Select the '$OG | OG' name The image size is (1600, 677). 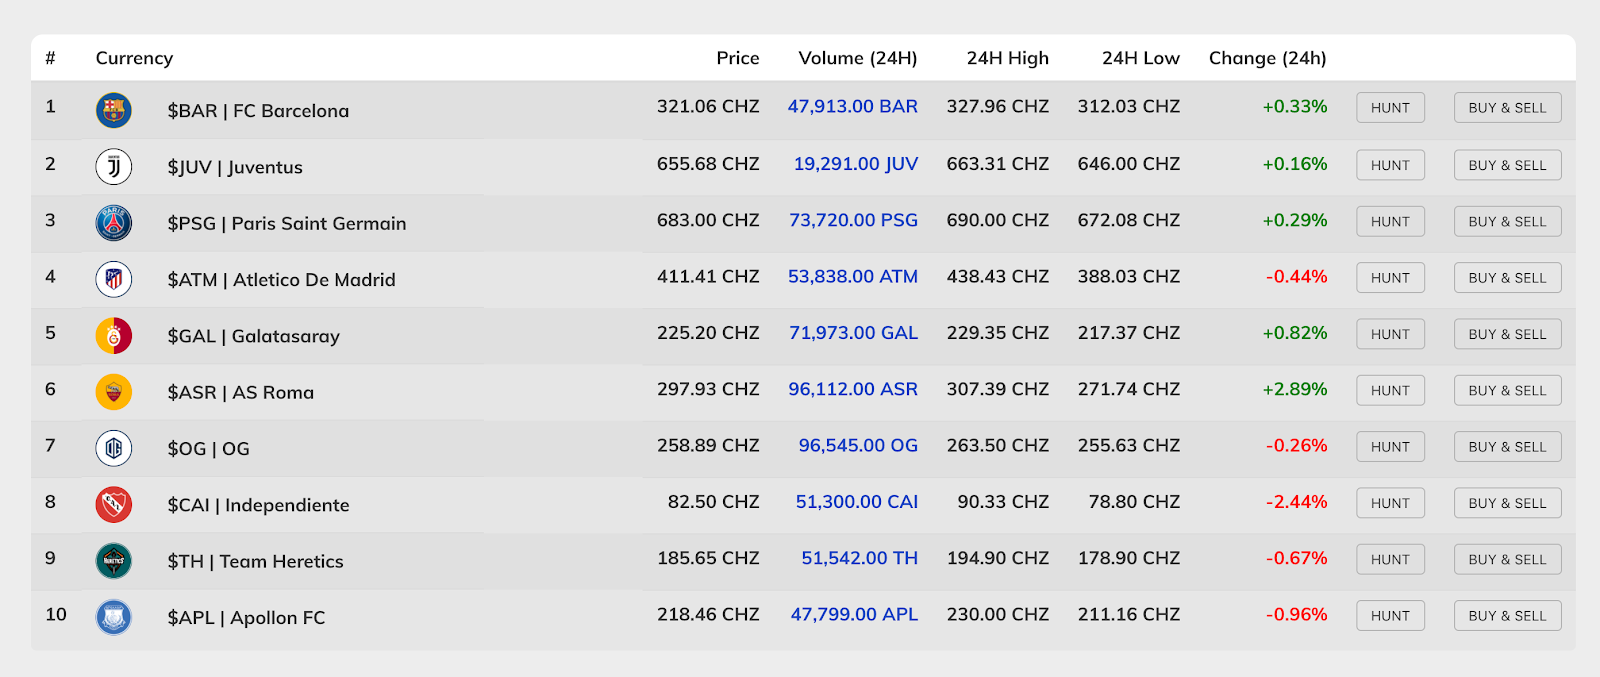[x=208, y=449]
